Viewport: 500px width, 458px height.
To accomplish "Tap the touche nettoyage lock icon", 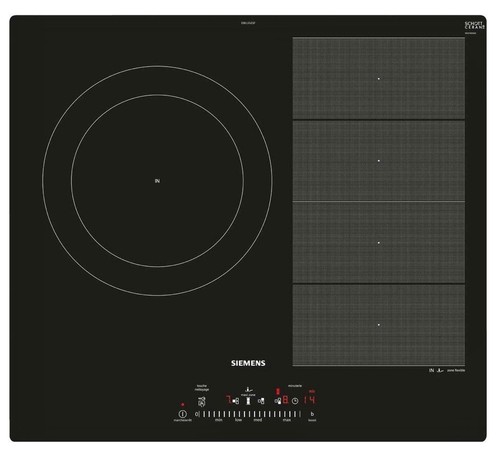I will (201, 401).
